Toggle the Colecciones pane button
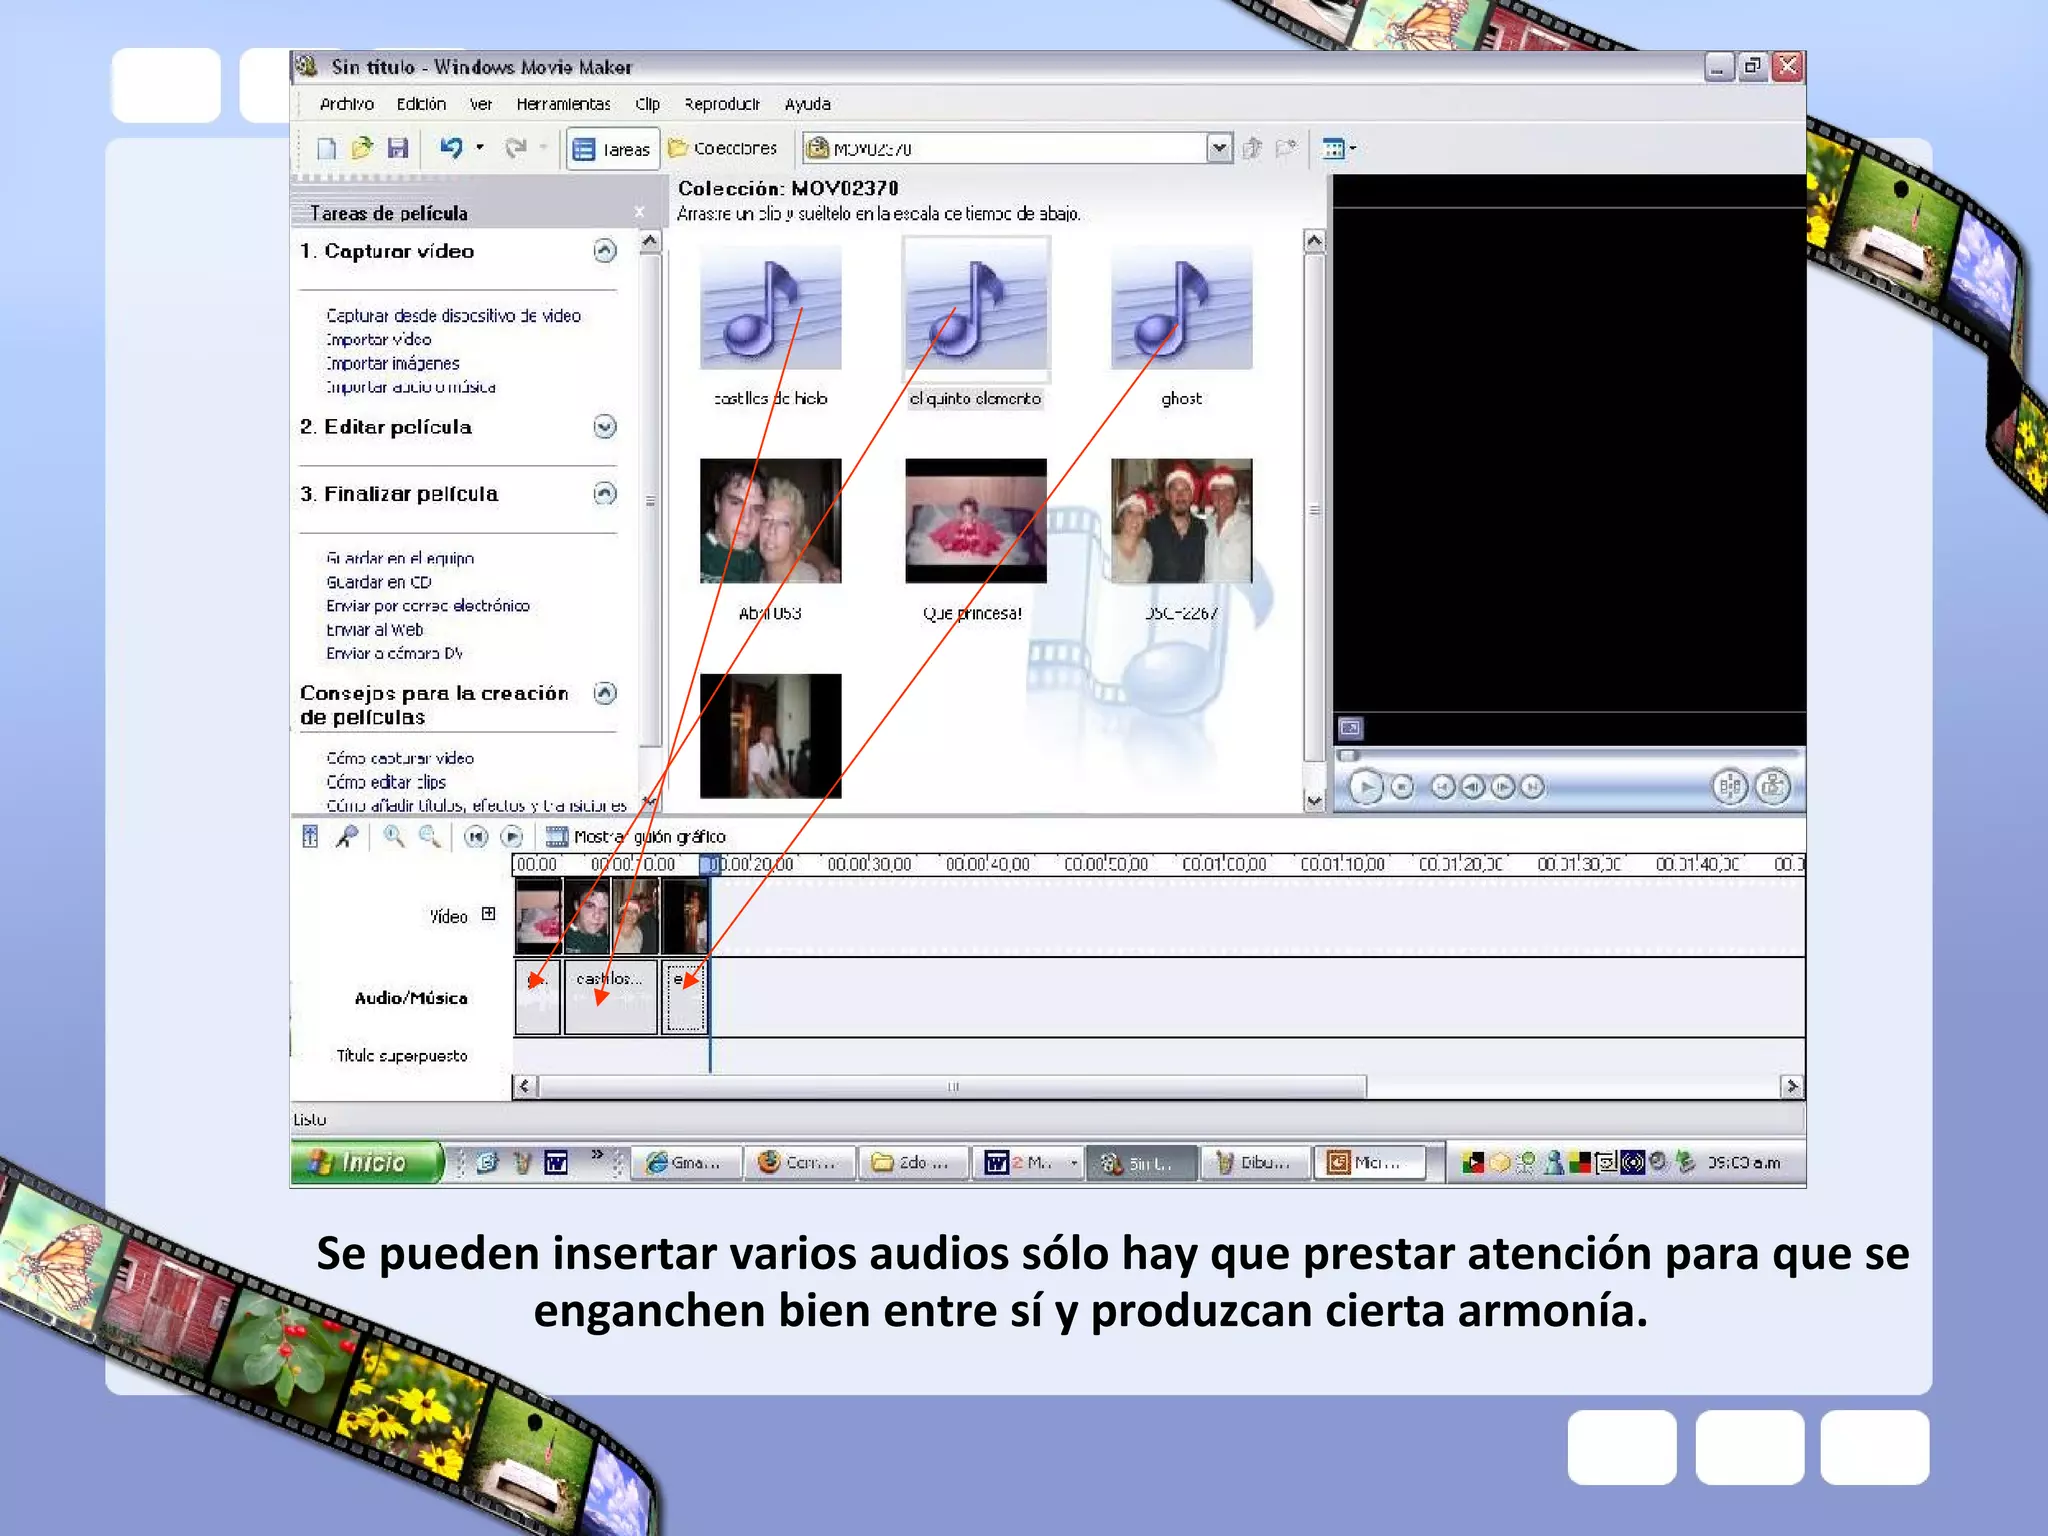 723,148
